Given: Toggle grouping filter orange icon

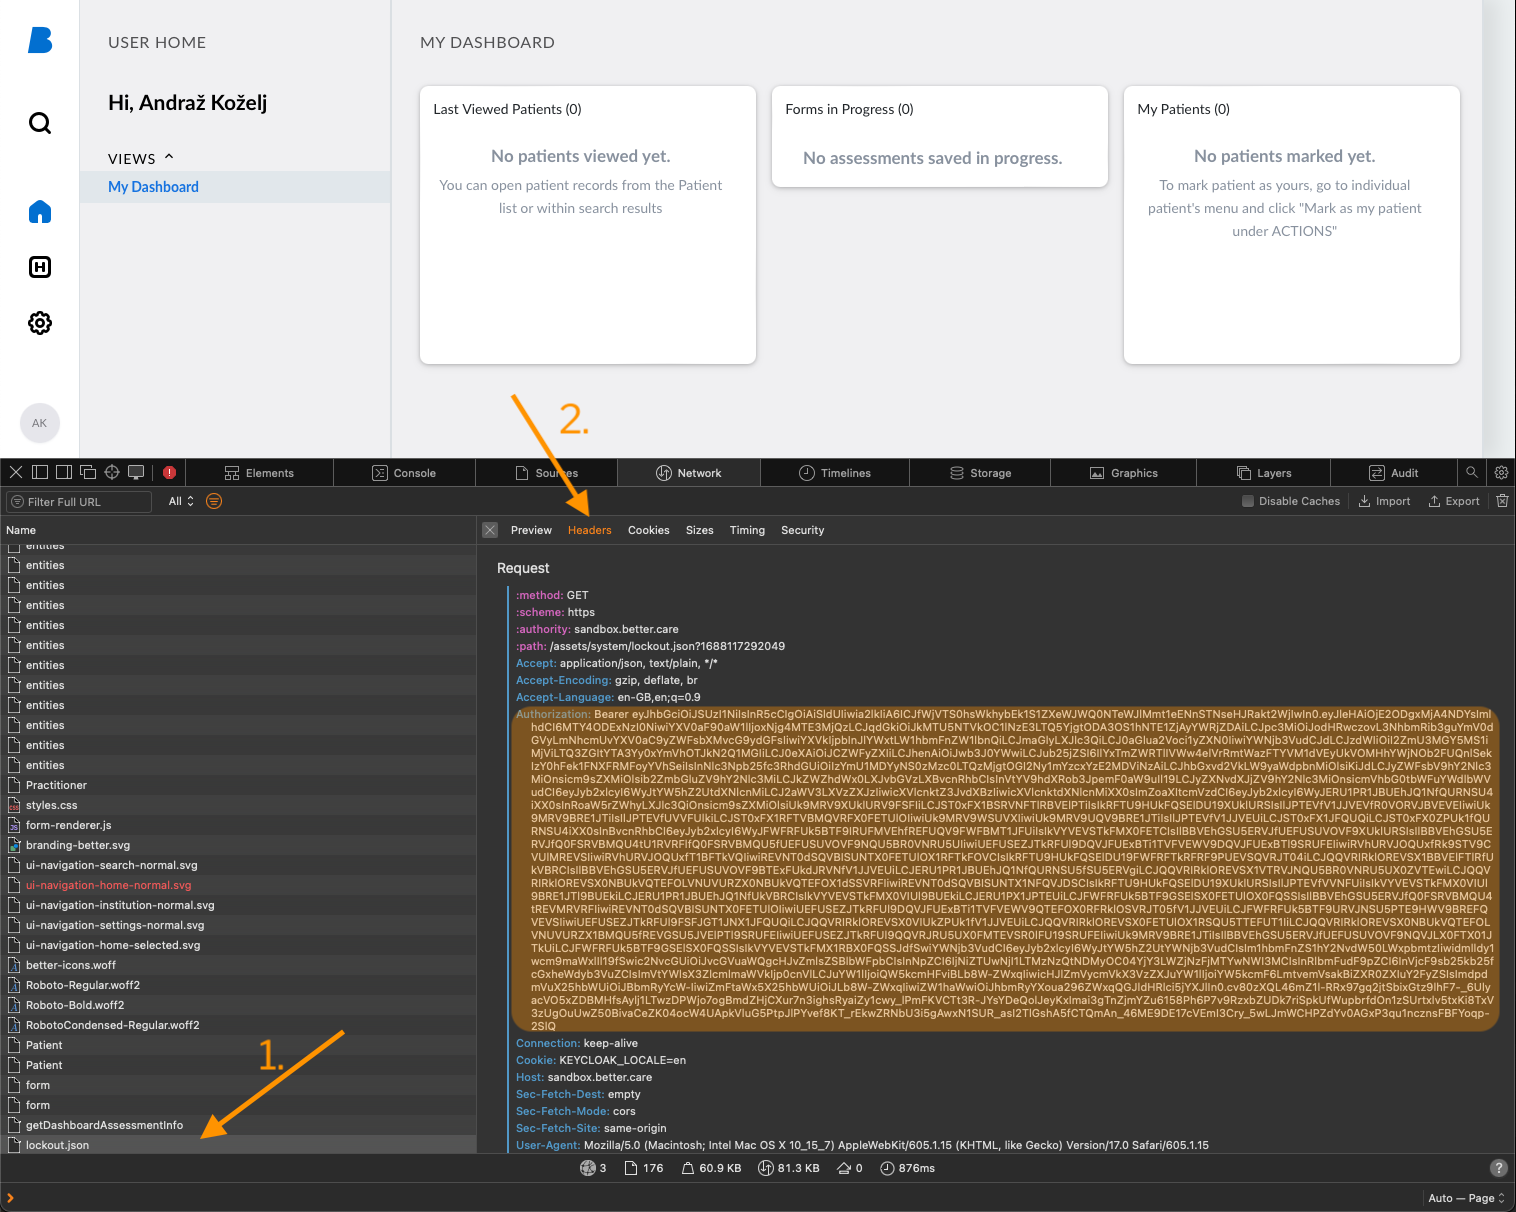Looking at the screenshot, I should tap(214, 501).
